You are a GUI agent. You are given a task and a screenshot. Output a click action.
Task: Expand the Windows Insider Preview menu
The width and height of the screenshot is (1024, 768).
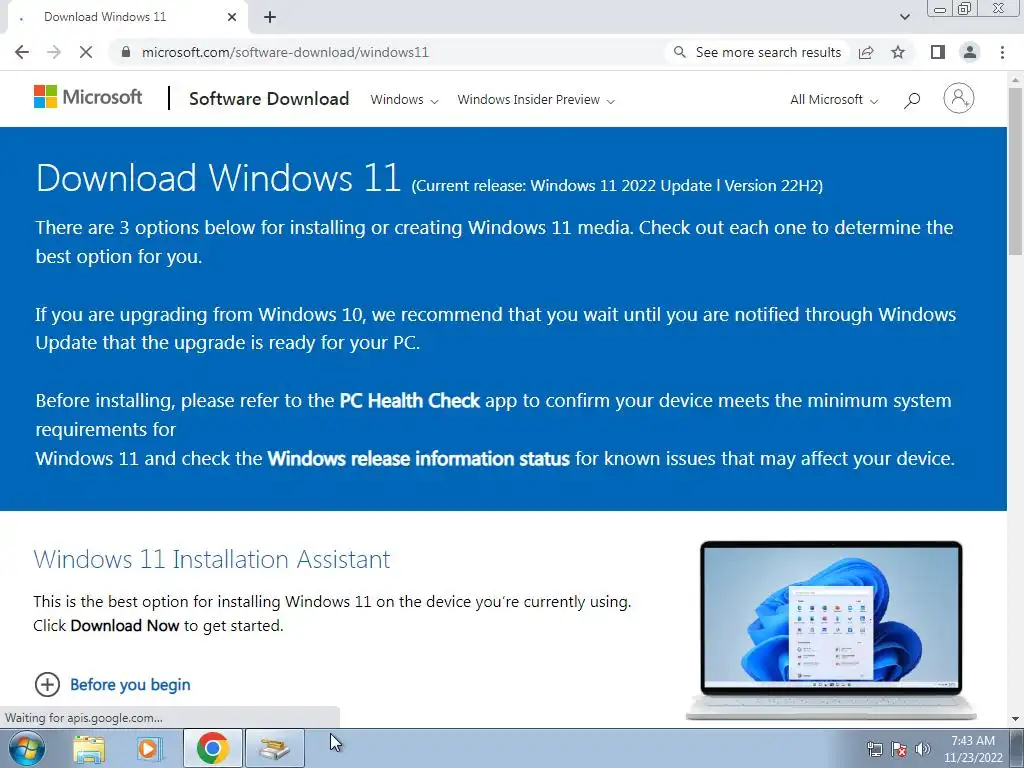(x=536, y=100)
